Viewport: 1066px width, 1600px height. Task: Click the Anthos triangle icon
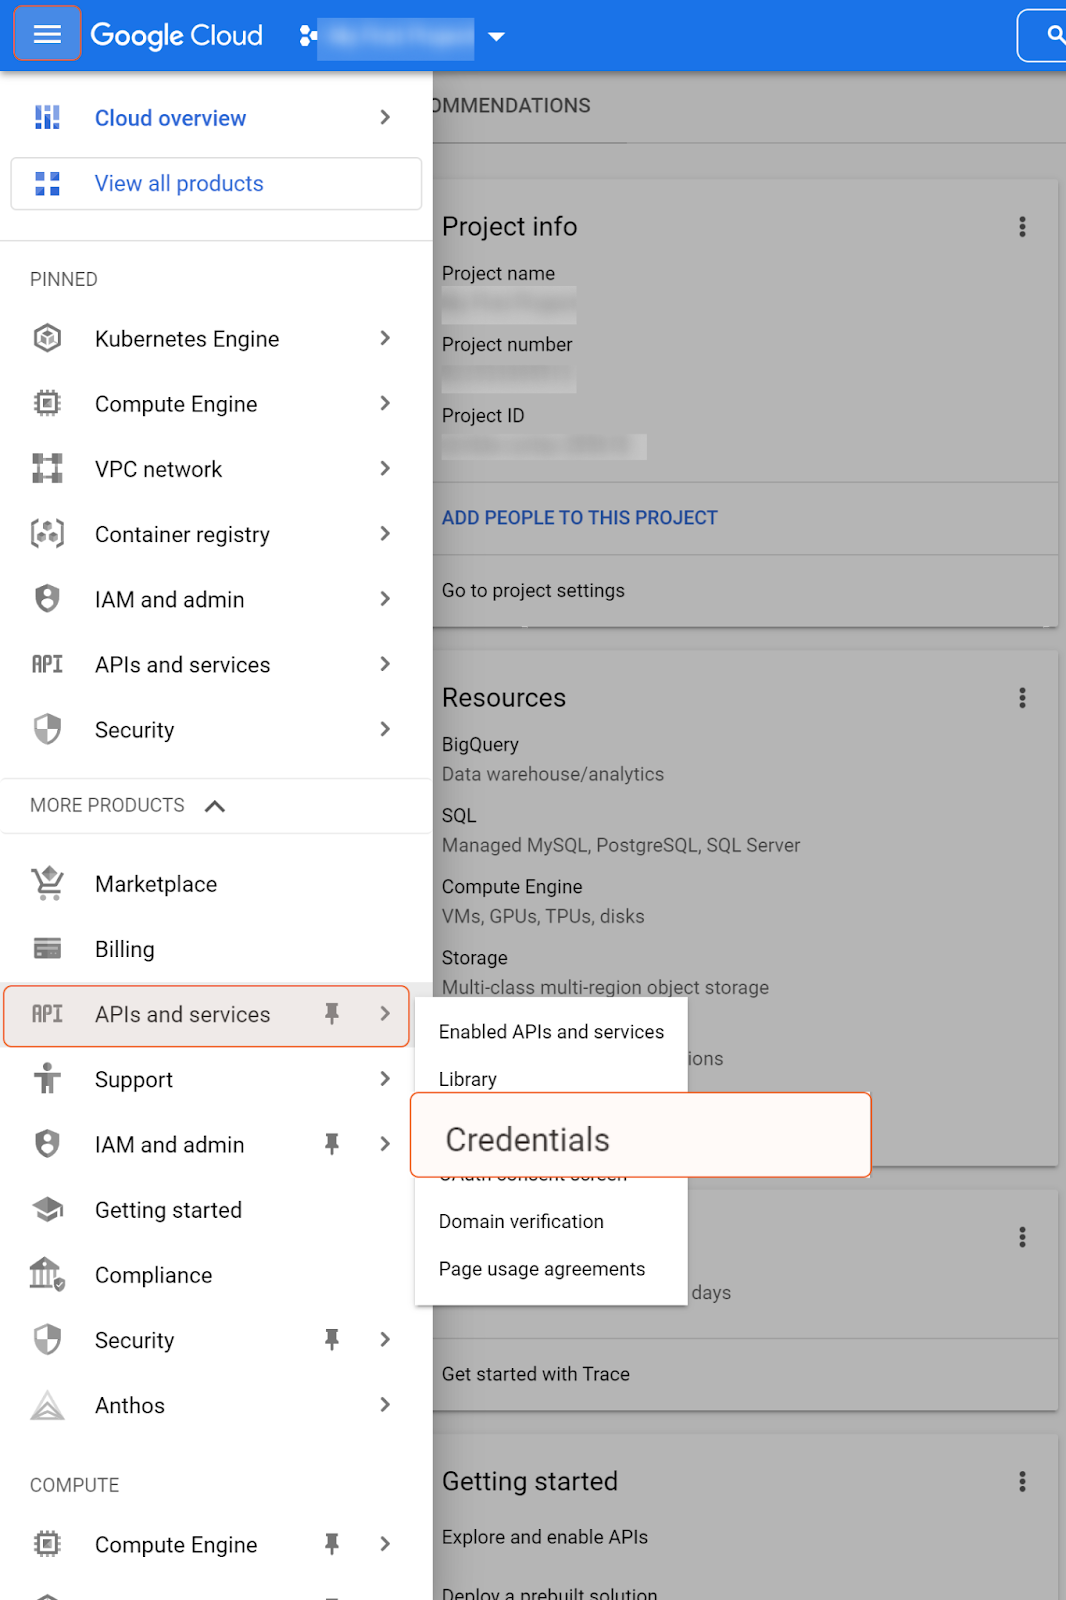[x=47, y=1405]
